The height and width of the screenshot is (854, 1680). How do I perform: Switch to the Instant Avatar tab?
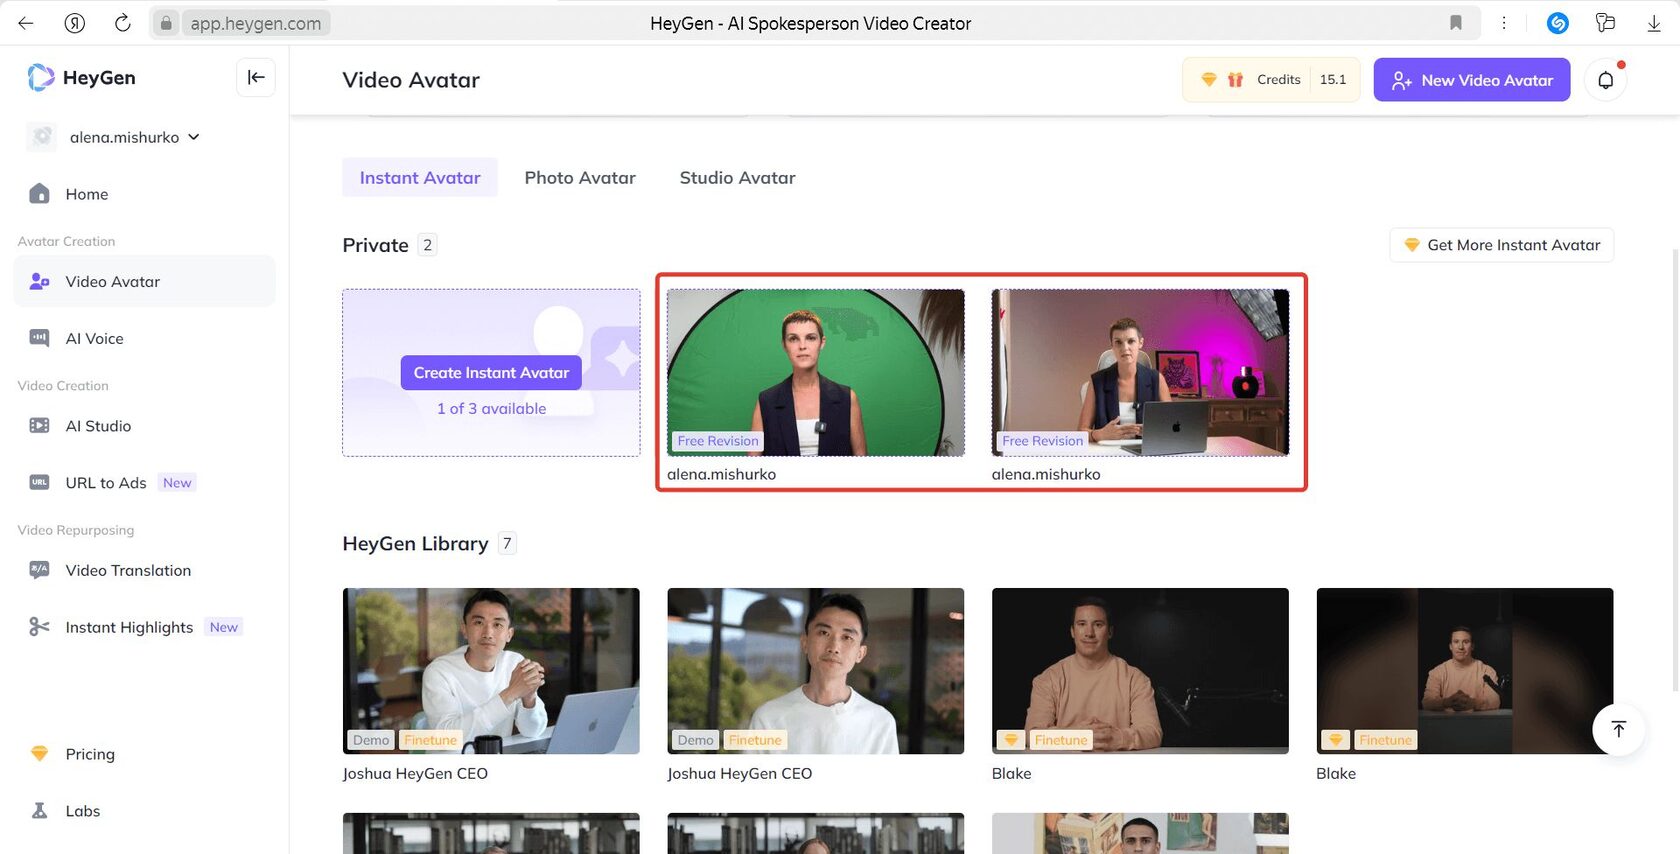420,178
